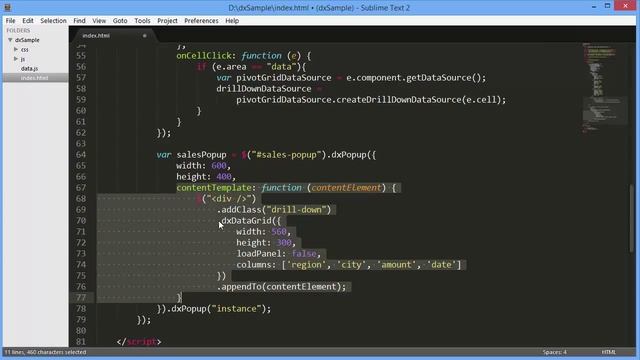This screenshot has width=640, height=360.
Task: Click 'getDataSource()' call on line 57
Action: tap(444, 78)
